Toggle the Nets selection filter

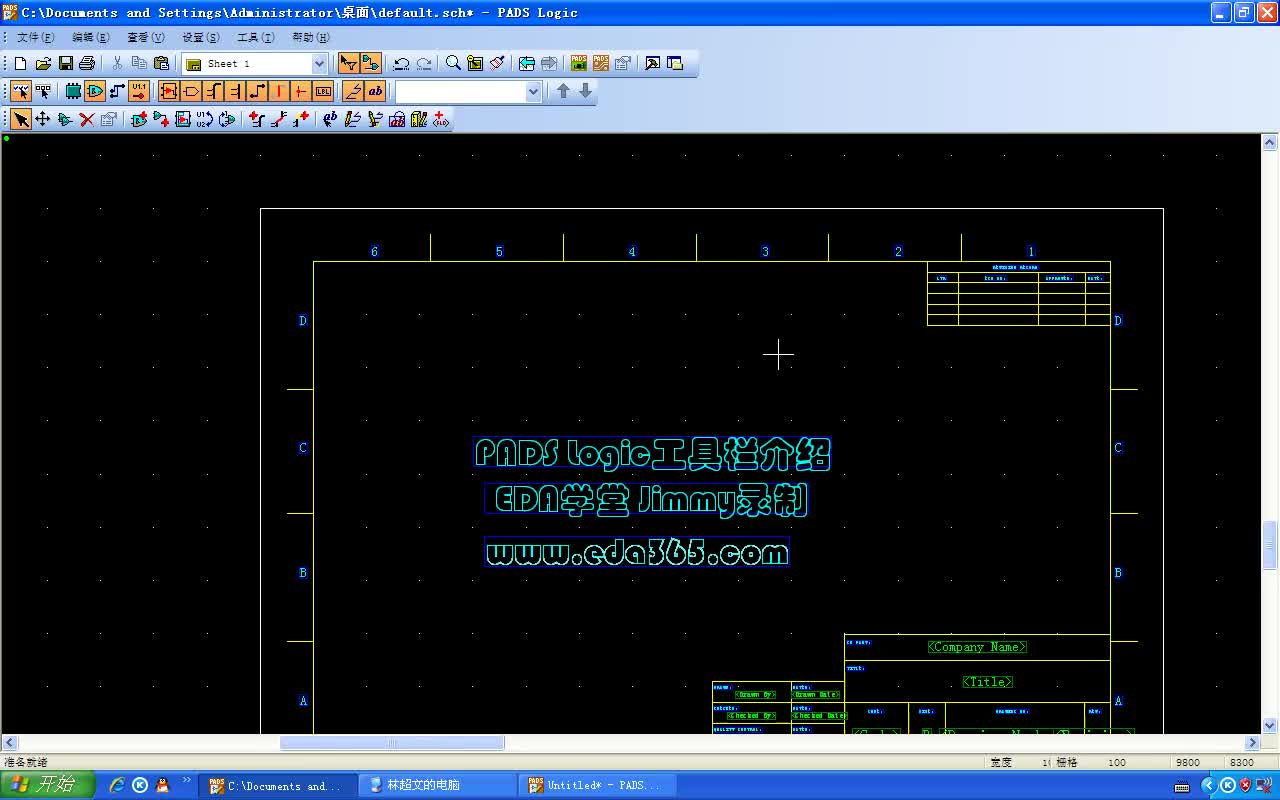tap(117, 91)
